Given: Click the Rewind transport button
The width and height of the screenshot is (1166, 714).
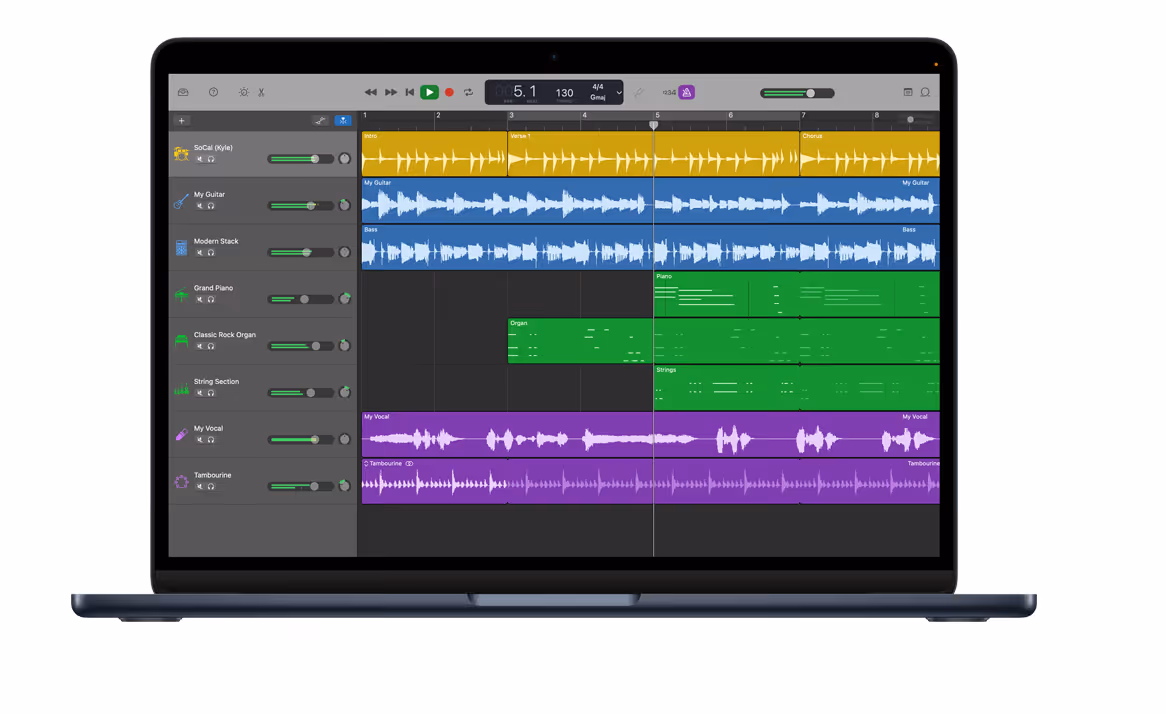Looking at the screenshot, I should tap(370, 92).
